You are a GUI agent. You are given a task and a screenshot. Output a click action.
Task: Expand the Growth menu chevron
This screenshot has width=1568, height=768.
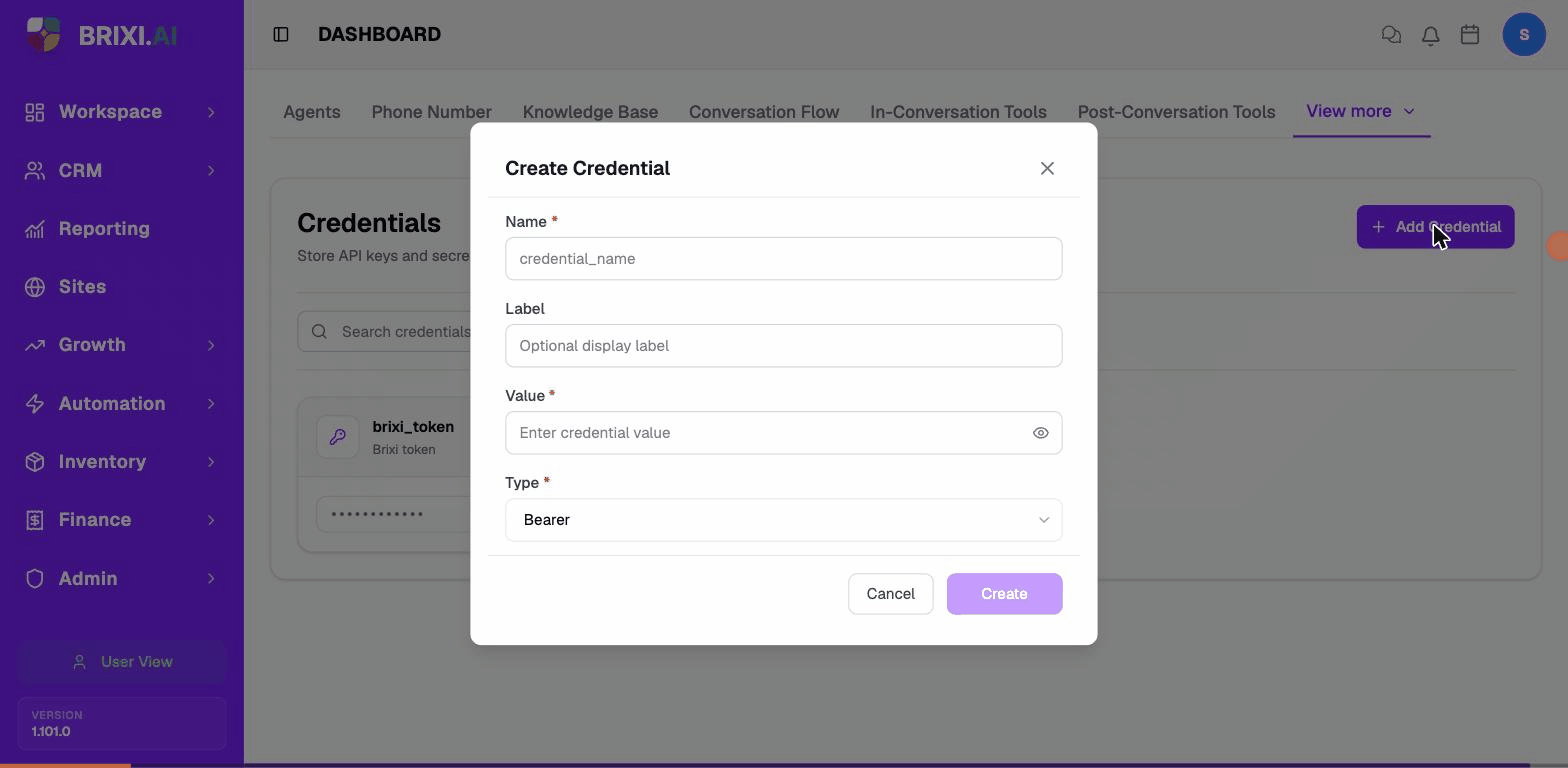(x=211, y=345)
